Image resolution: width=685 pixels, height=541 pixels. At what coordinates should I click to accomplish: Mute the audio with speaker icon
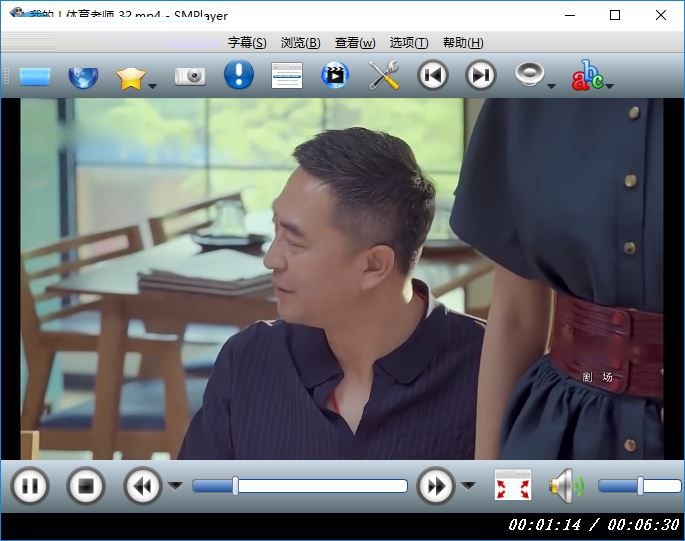coord(565,487)
